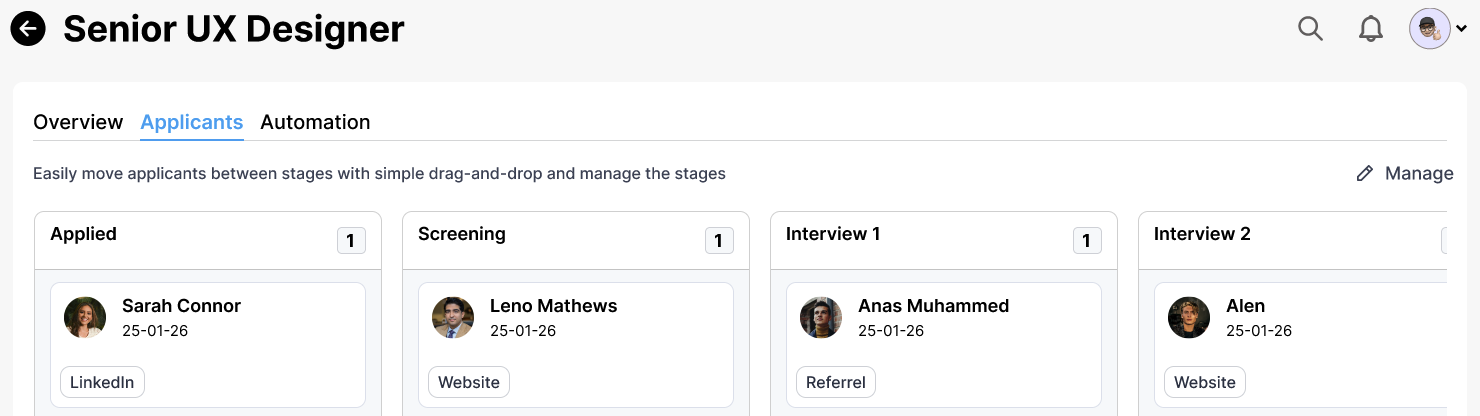Click date 25-01-26 under Alen

[1259, 331]
